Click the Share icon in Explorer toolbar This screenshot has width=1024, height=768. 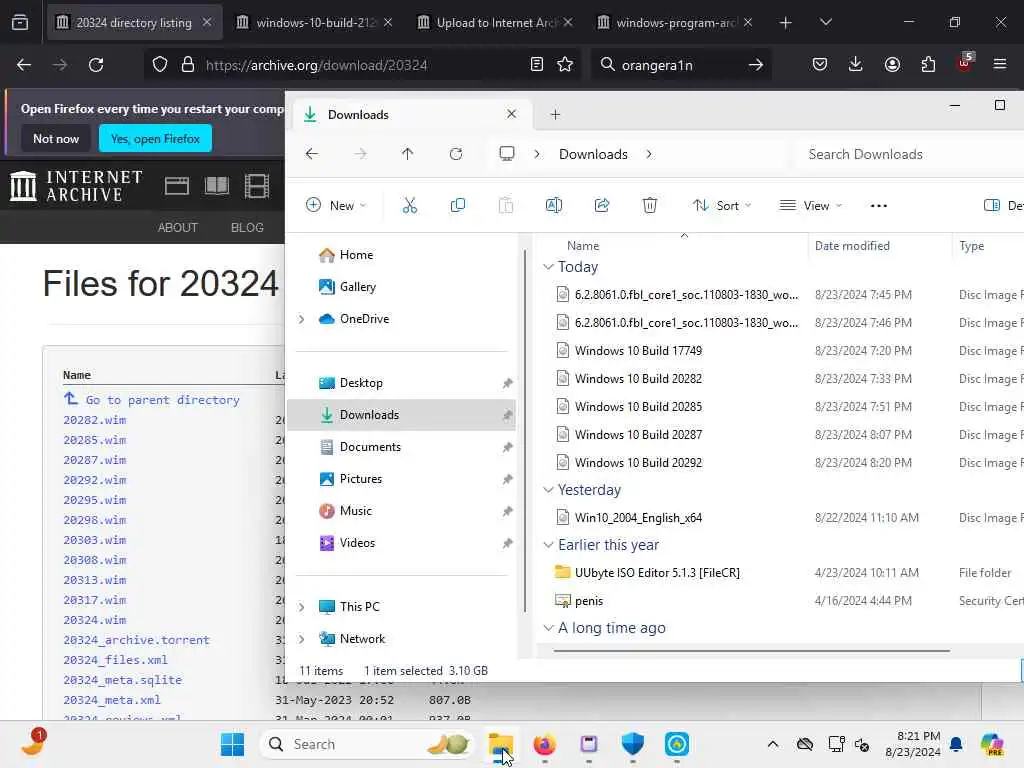click(x=601, y=206)
